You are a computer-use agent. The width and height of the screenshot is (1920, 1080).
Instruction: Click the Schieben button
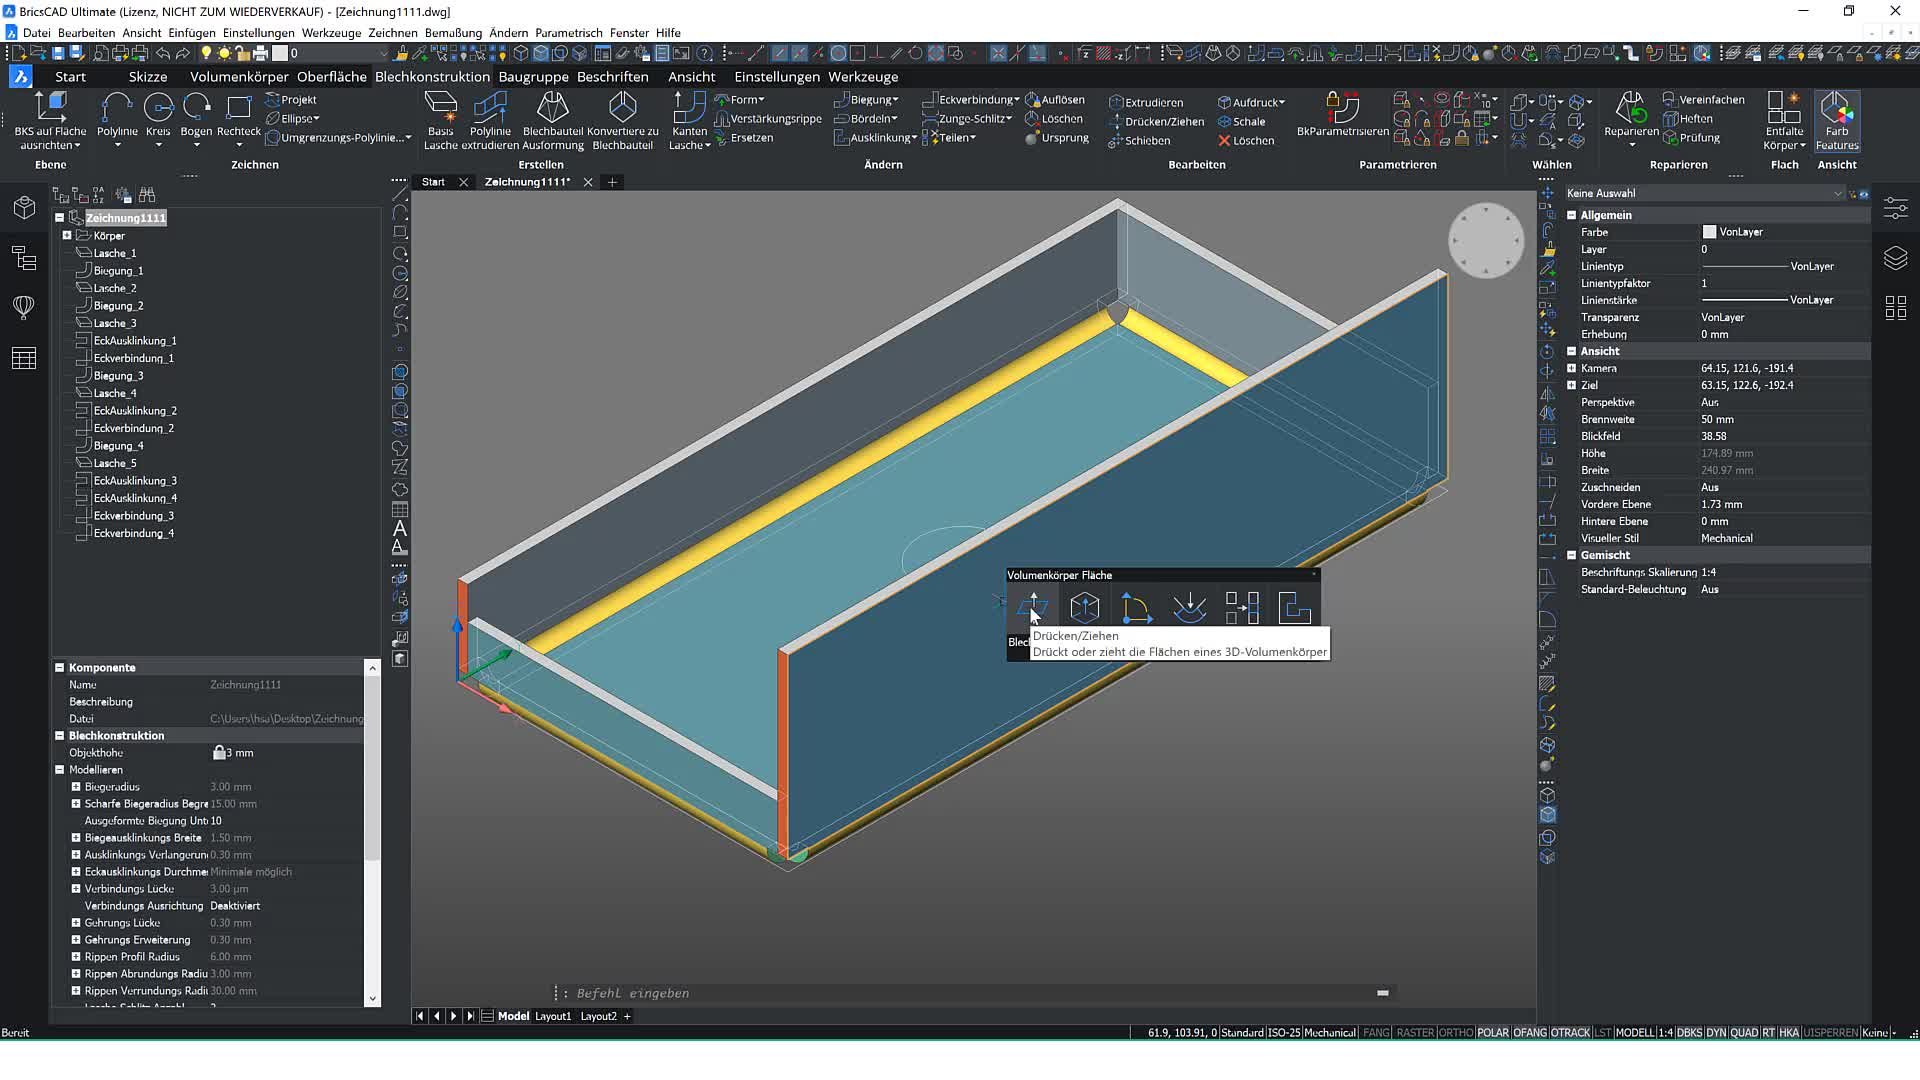point(1139,141)
